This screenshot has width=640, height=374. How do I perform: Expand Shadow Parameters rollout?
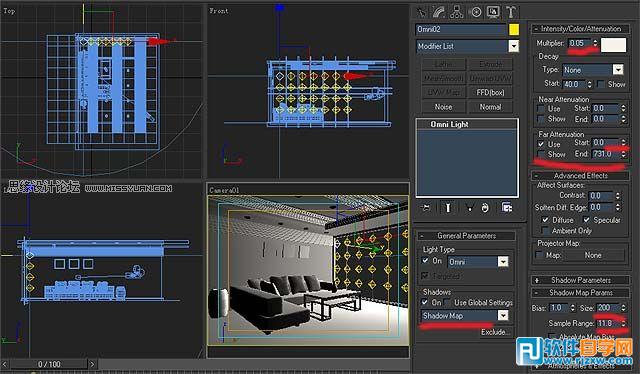coord(580,280)
